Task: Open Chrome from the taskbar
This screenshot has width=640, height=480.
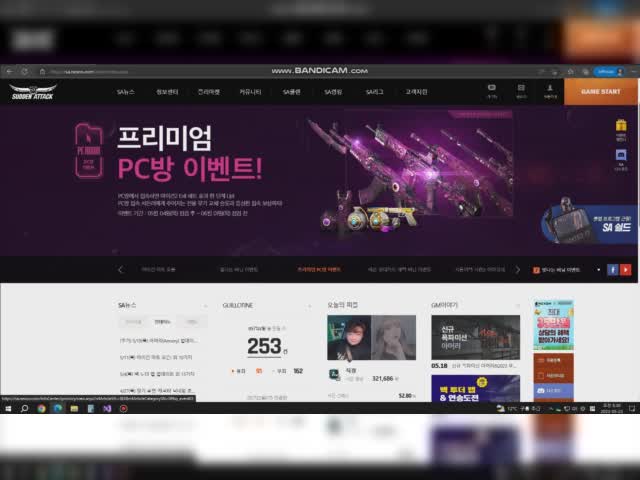Action: tap(41, 408)
